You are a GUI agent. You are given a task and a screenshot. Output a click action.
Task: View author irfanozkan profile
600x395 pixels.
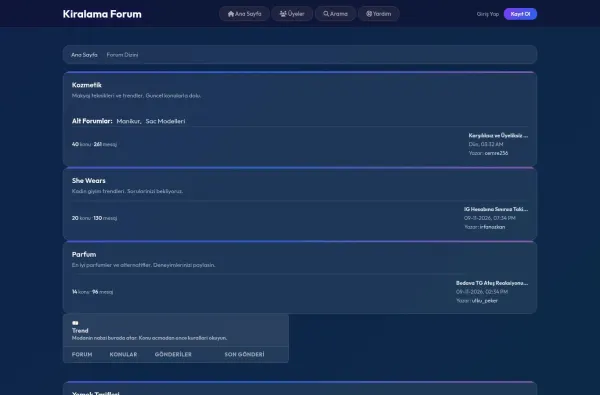[x=492, y=227]
